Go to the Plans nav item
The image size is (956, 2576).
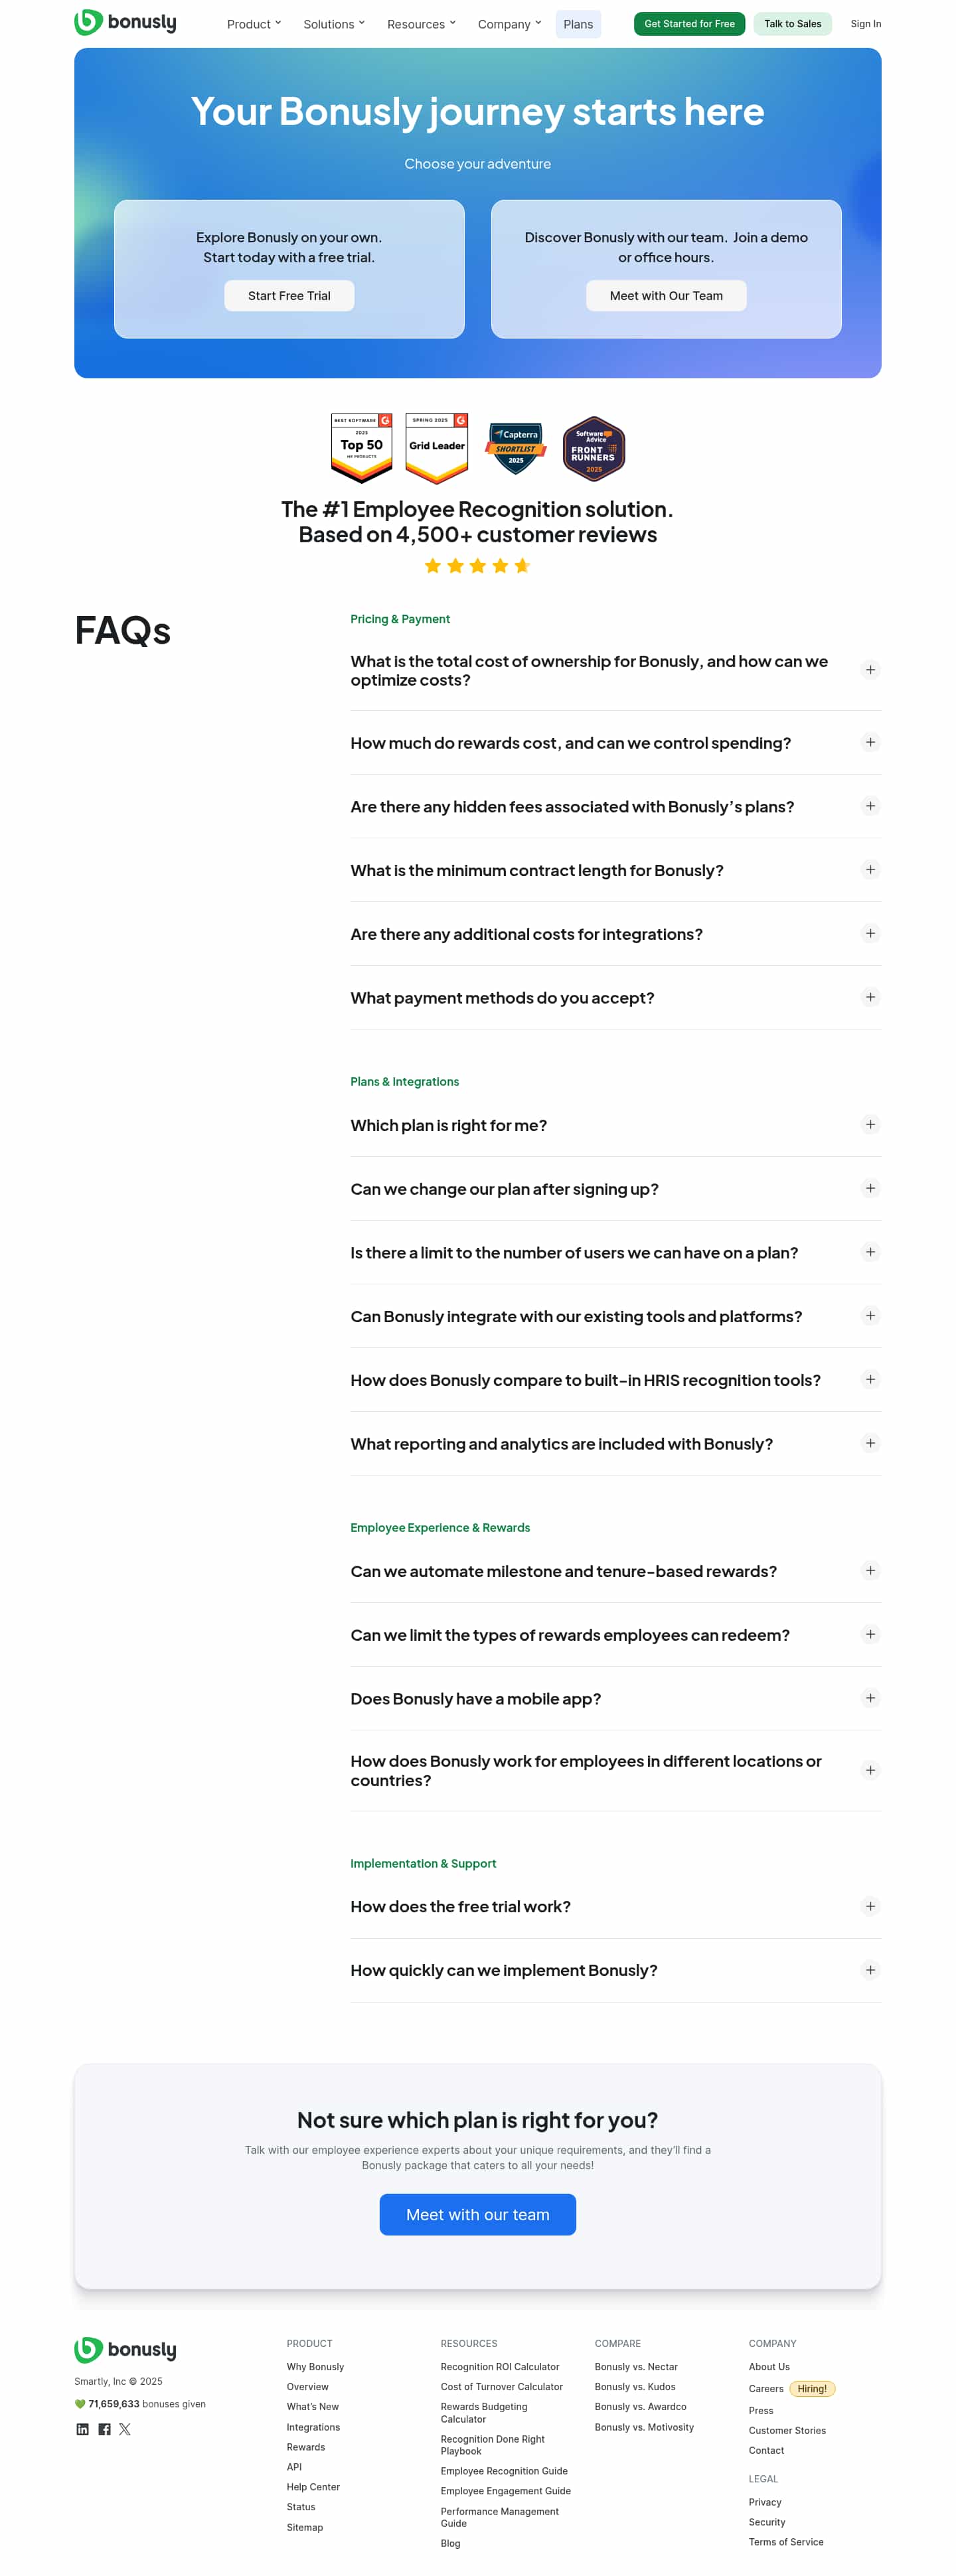578,24
